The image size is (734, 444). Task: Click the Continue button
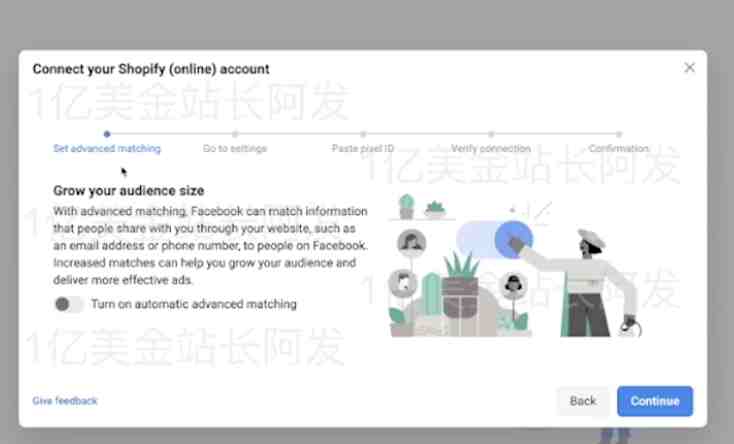tap(655, 401)
